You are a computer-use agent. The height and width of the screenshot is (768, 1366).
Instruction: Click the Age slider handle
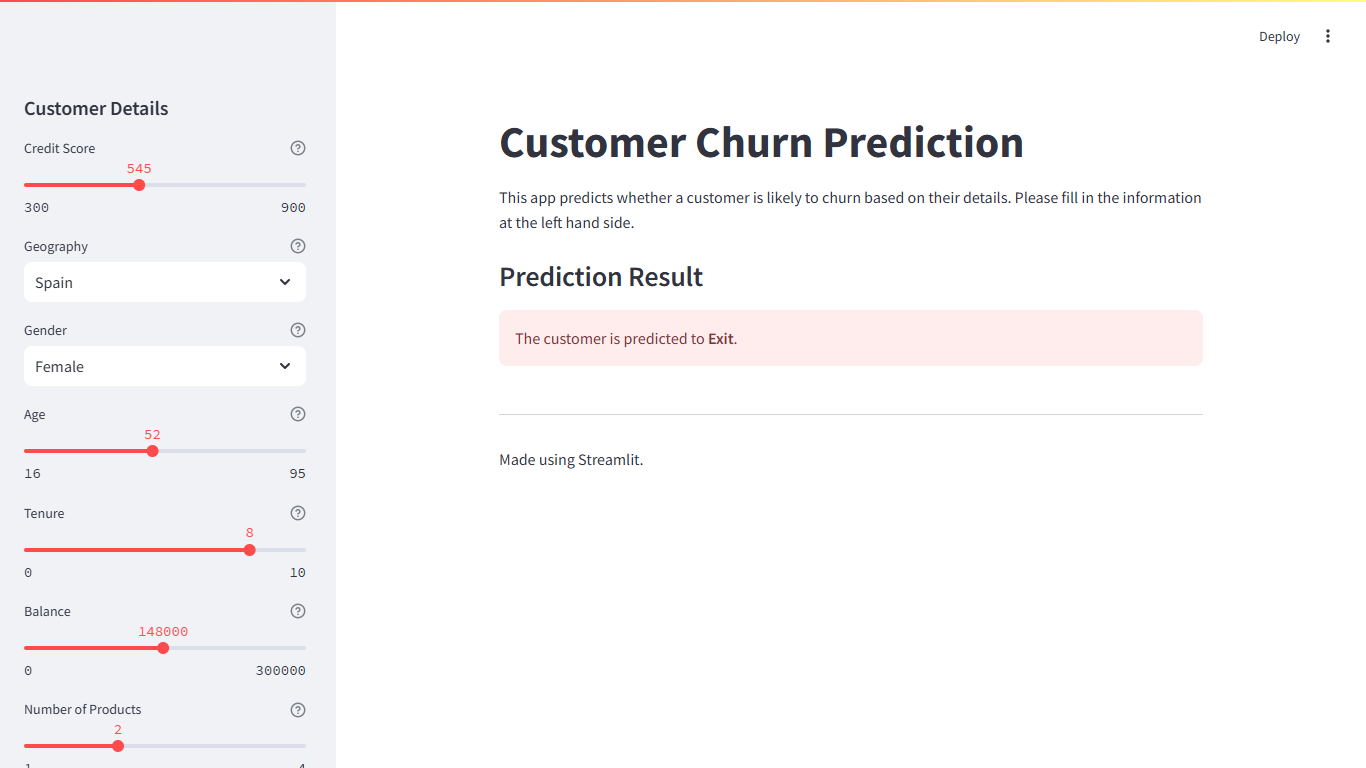coord(152,450)
